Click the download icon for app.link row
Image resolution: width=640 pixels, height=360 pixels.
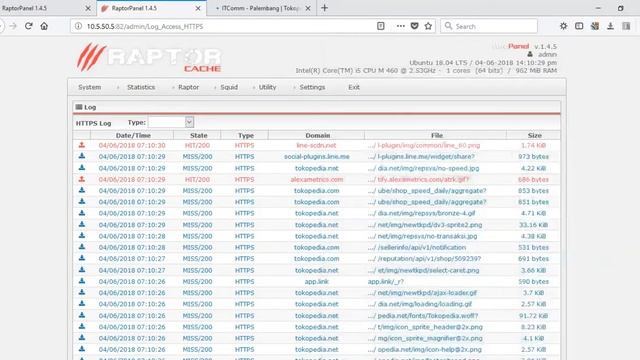[x=82, y=281]
